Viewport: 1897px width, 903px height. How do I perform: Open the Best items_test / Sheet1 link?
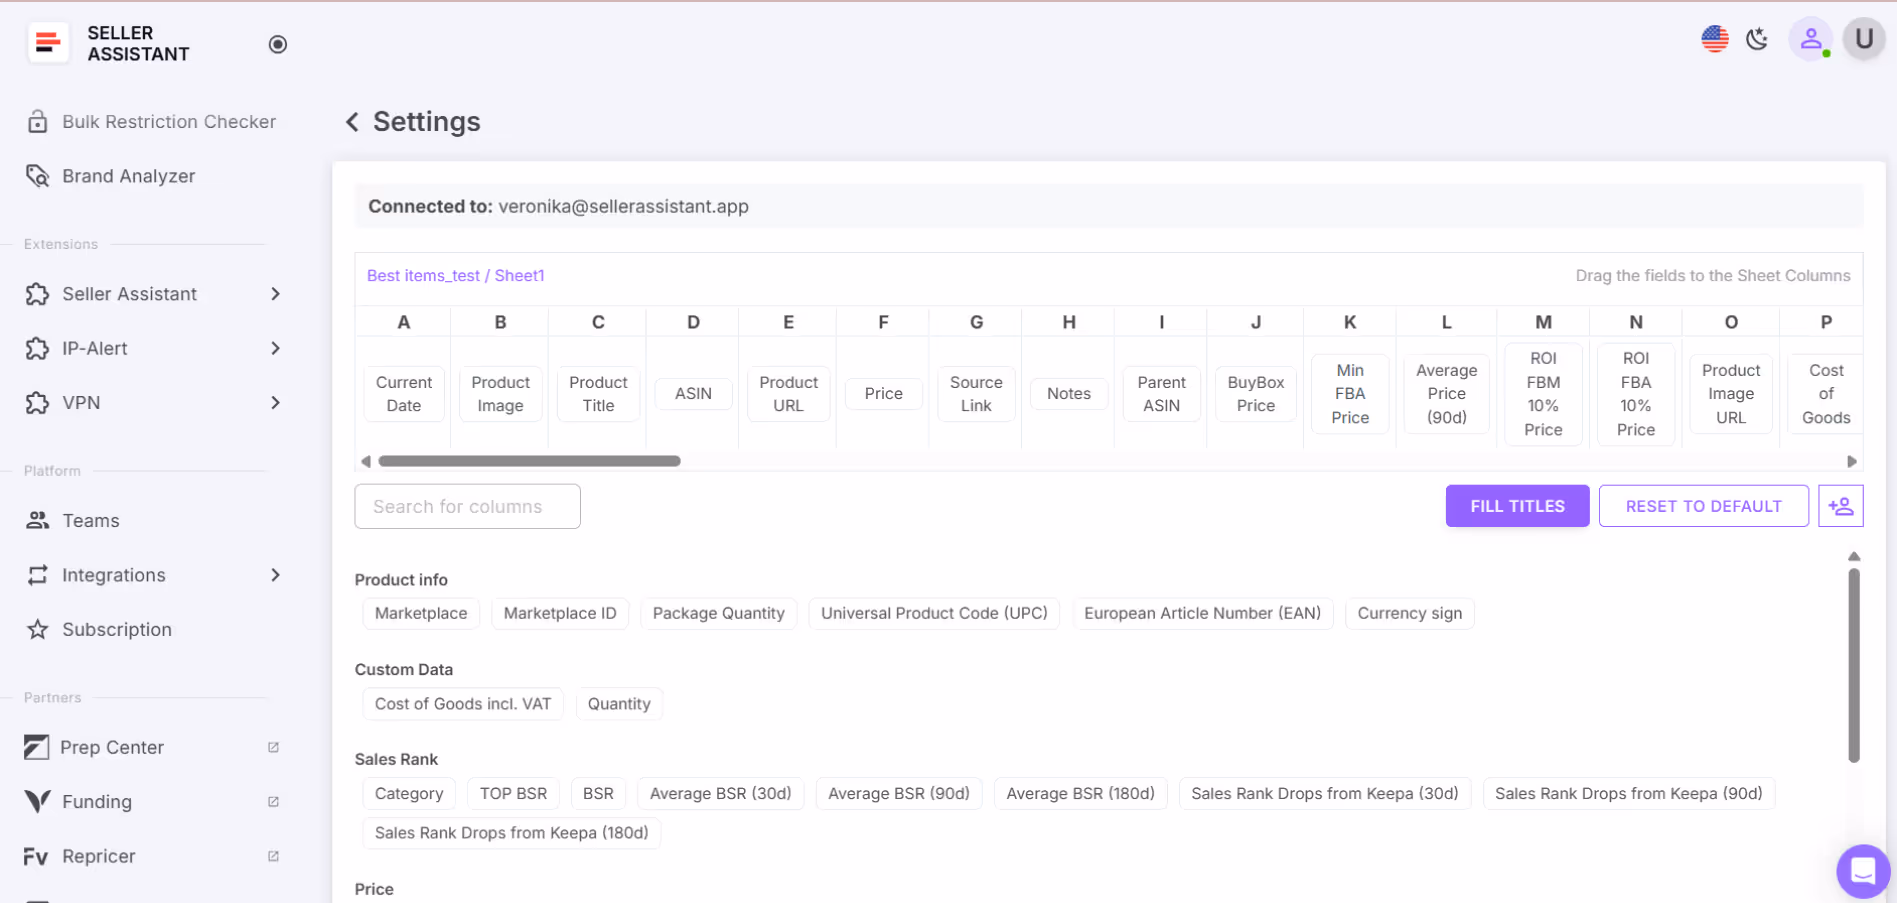tap(455, 276)
